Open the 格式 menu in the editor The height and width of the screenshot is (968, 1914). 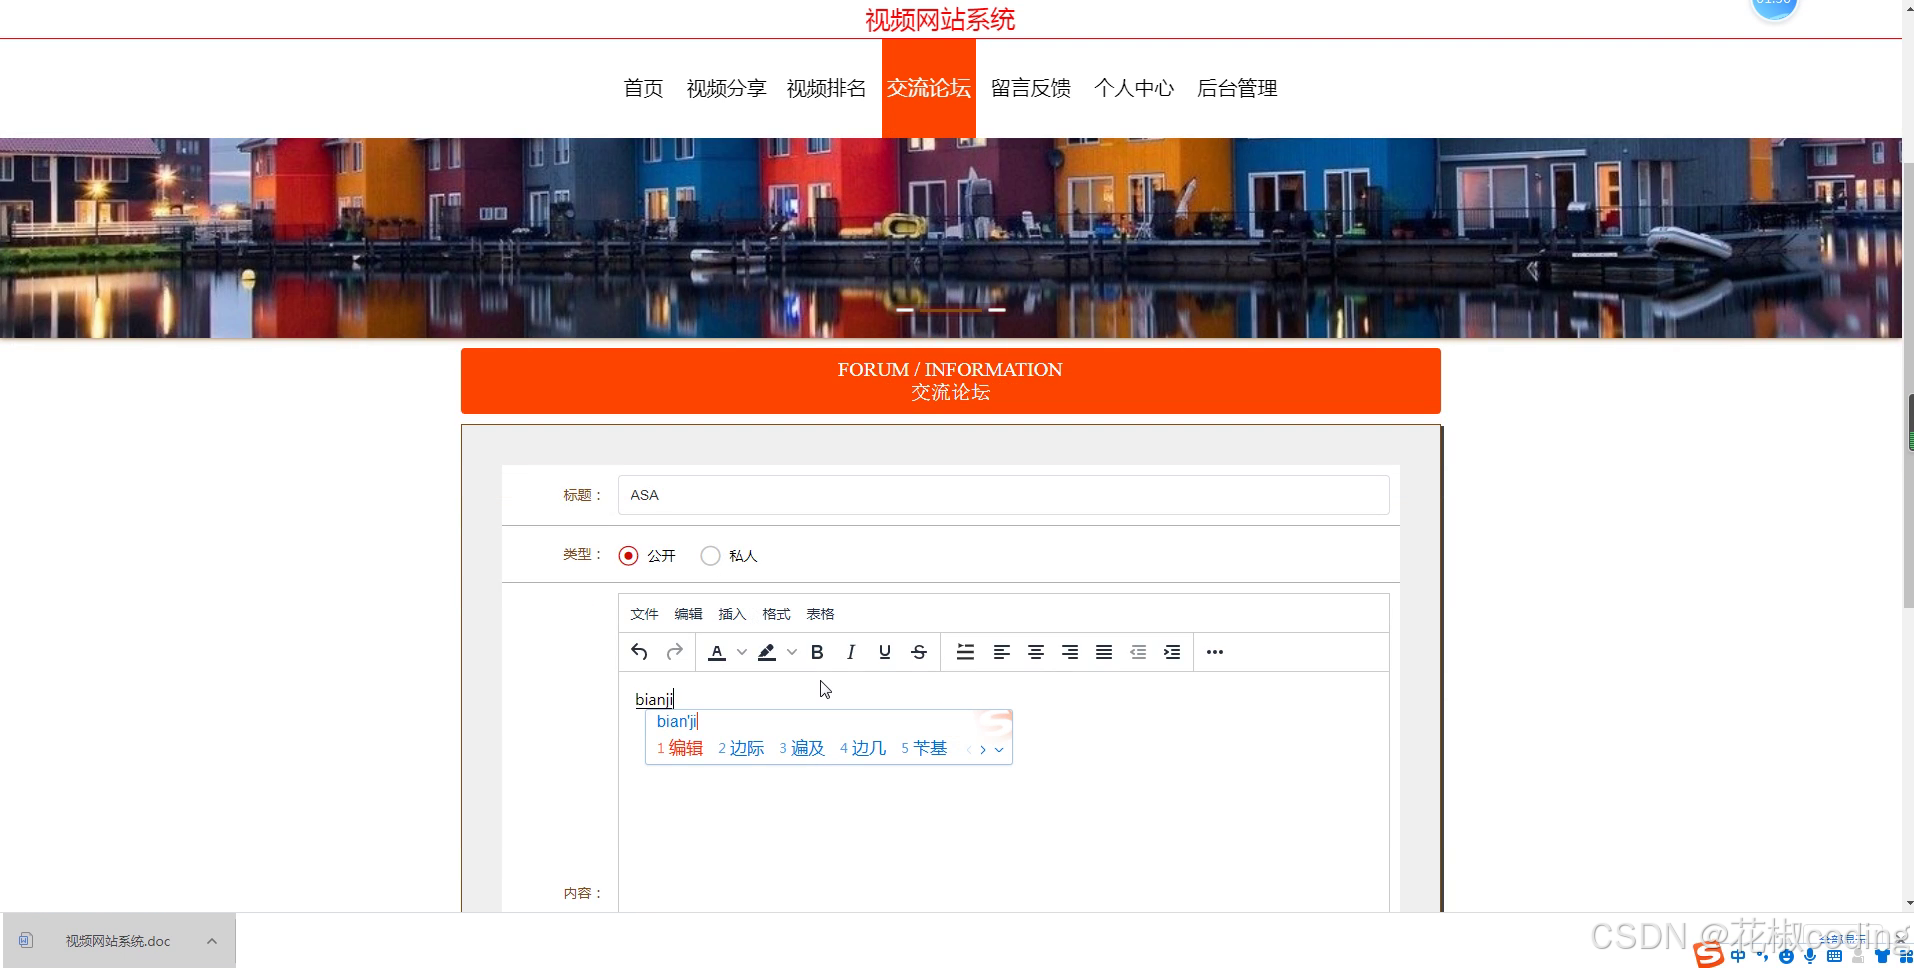point(776,613)
